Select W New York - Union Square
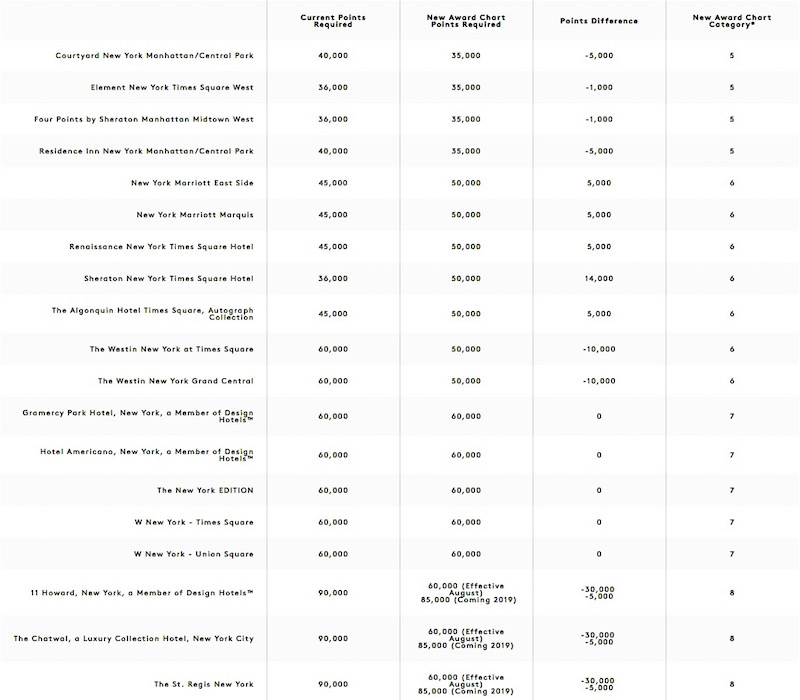 point(194,554)
